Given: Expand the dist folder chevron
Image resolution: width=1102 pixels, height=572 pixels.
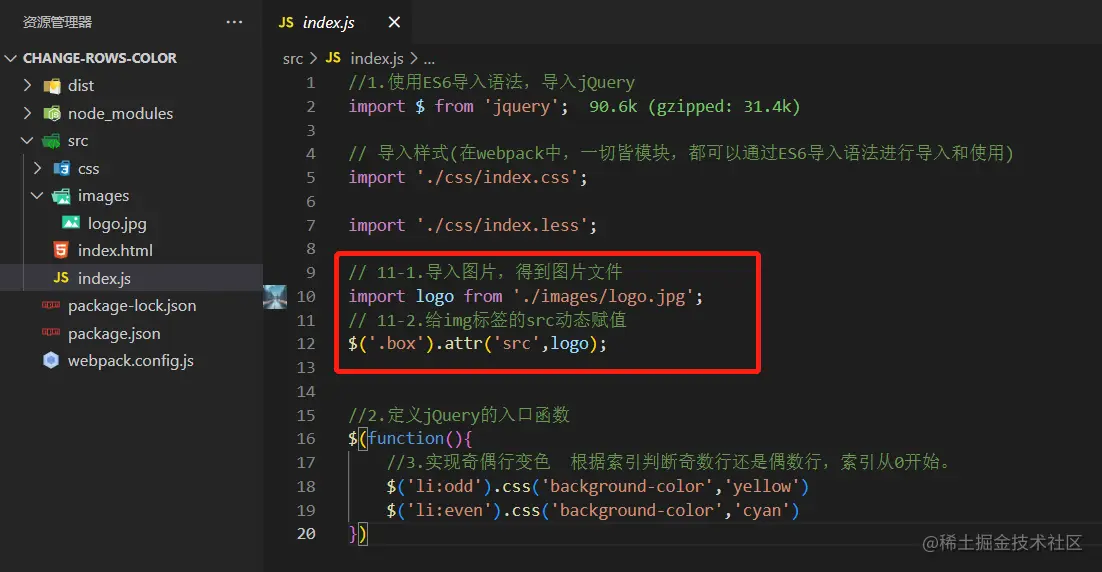Looking at the screenshot, I should click(27, 85).
